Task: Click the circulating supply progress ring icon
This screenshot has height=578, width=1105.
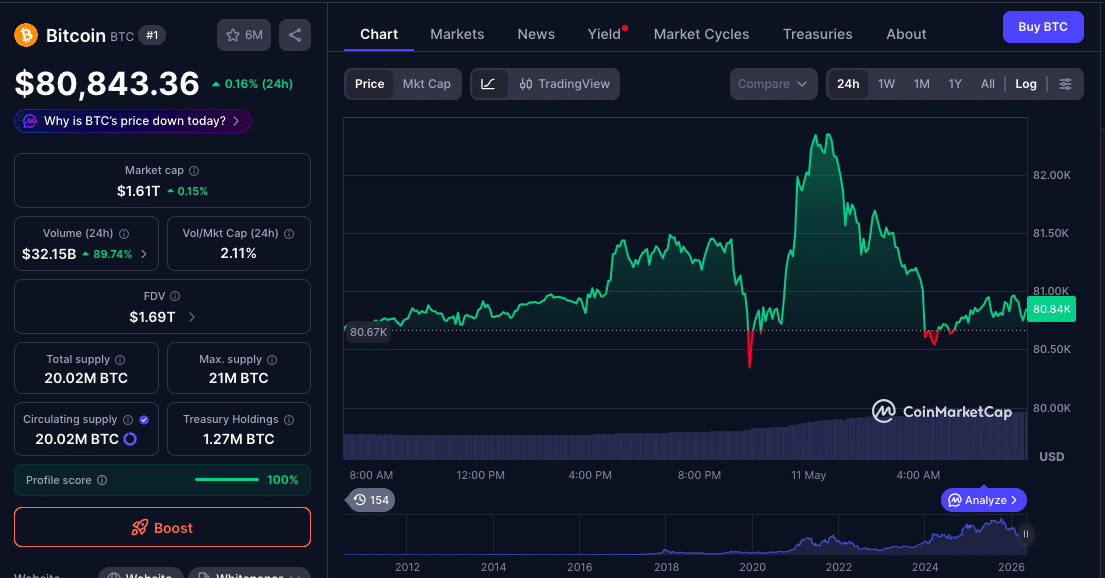Action: click(x=130, y=439)
